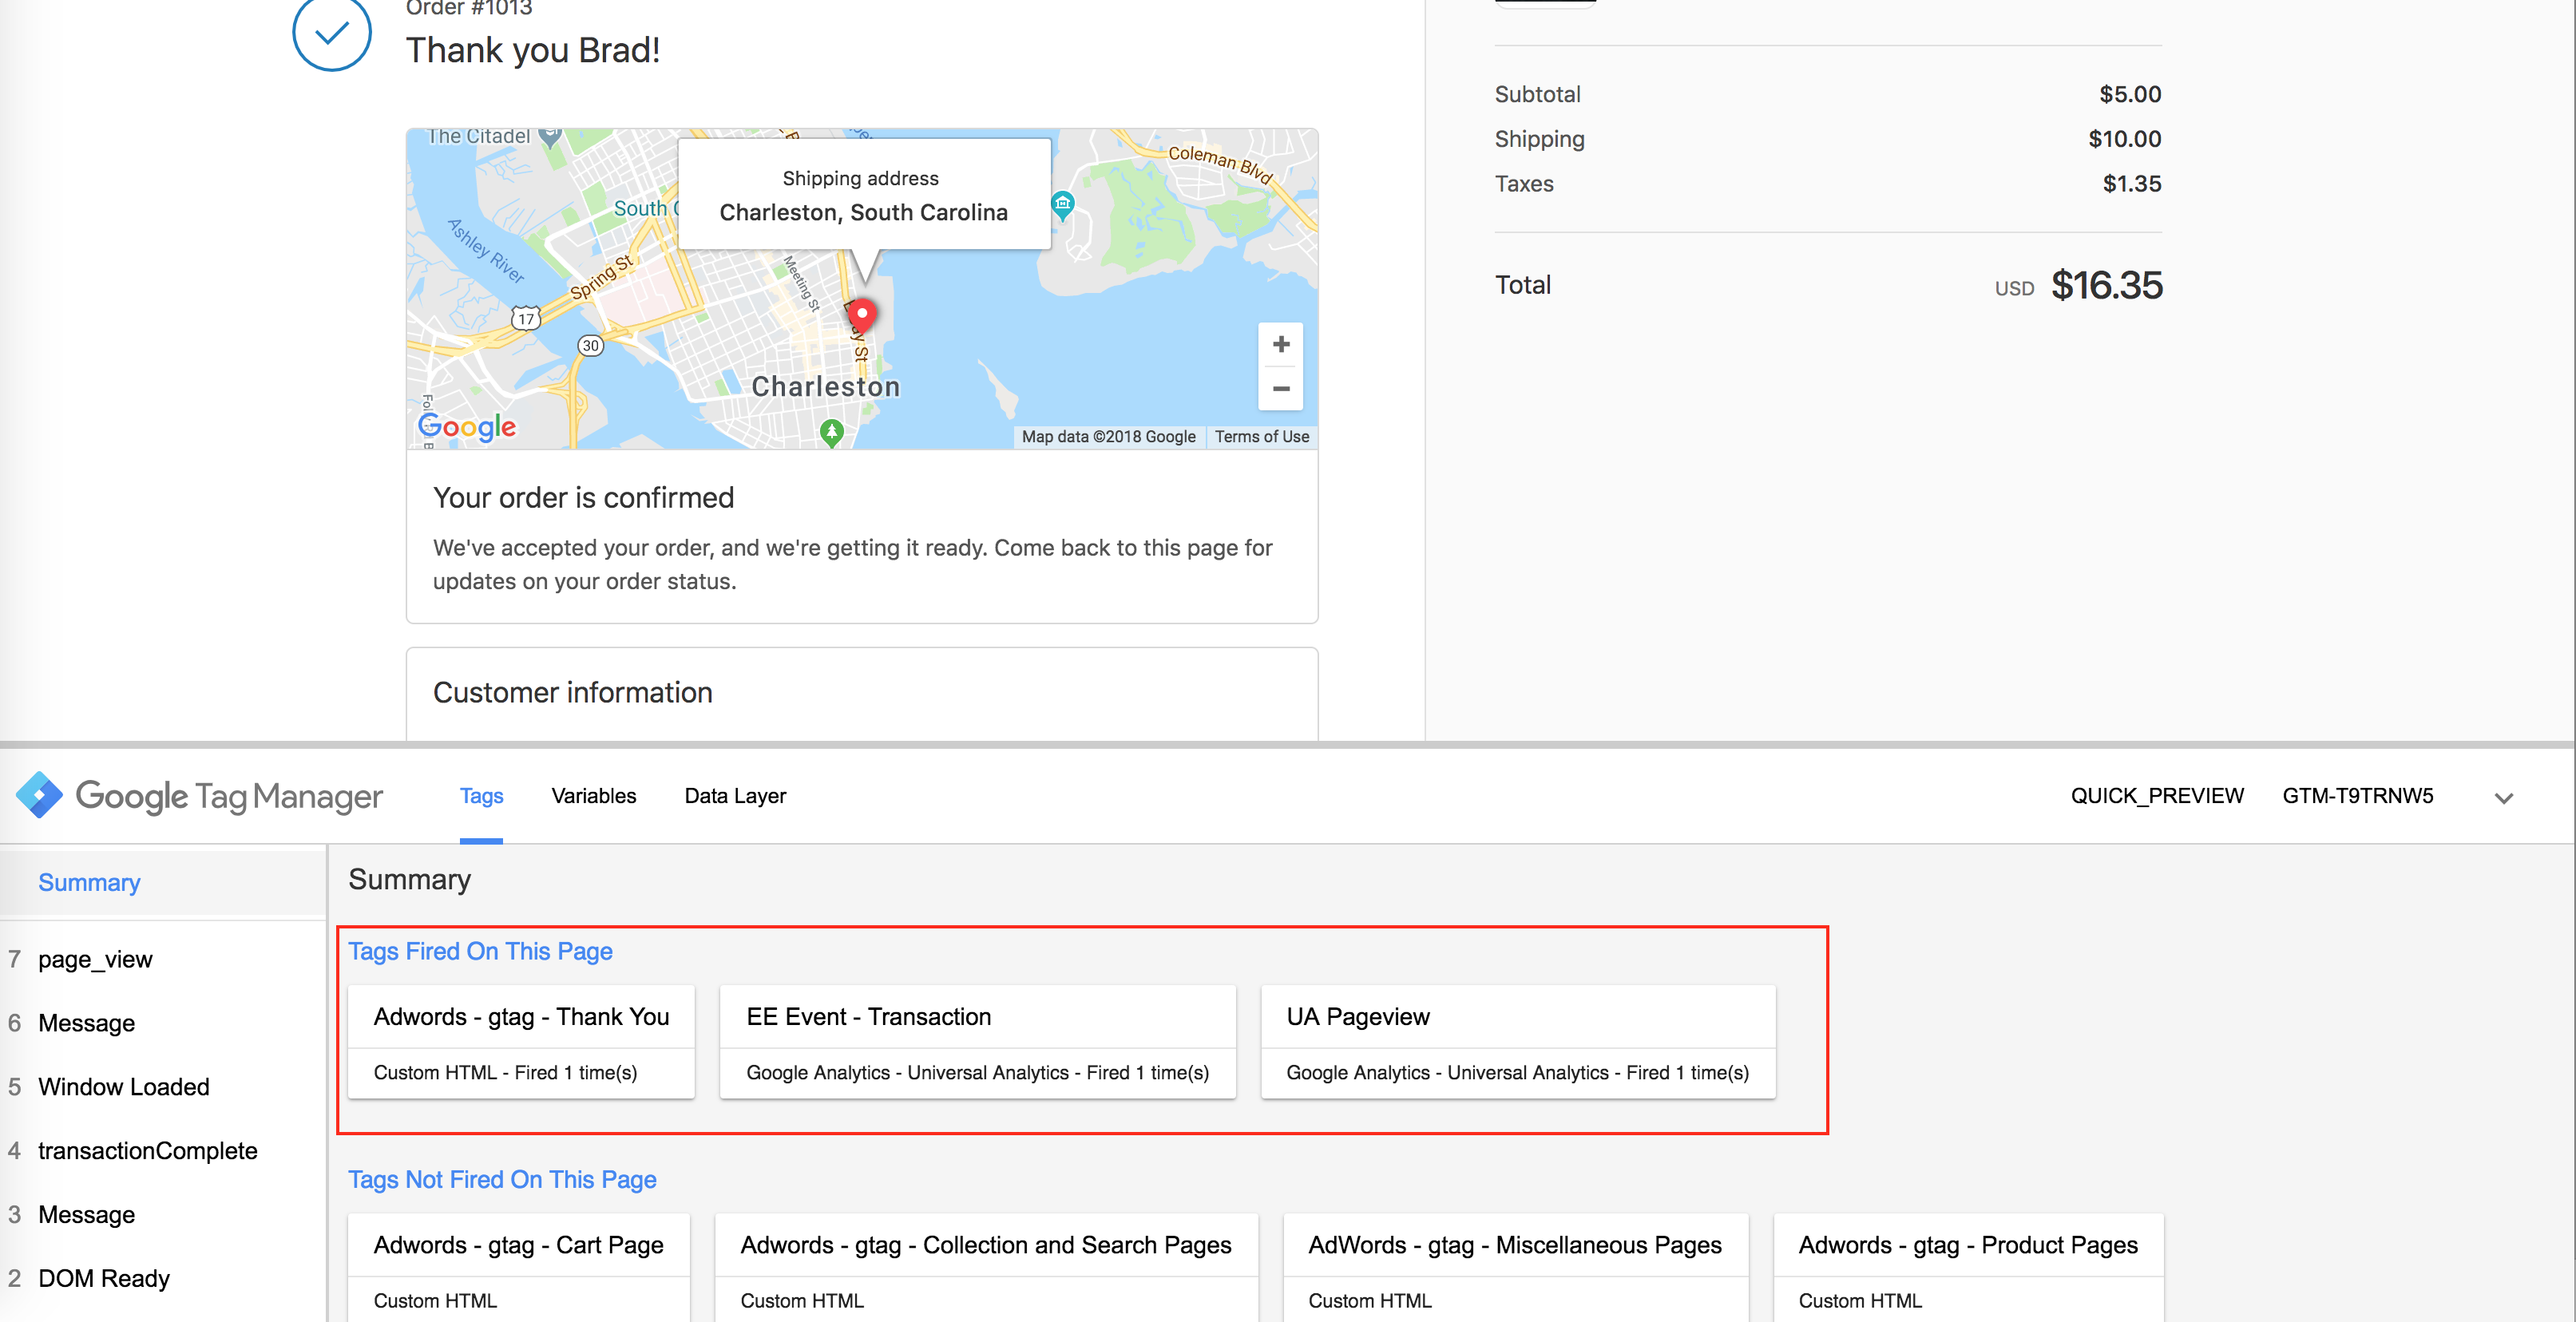
Task: Open the EE Event Transaction tag
Action: (x=977, y=1042)
